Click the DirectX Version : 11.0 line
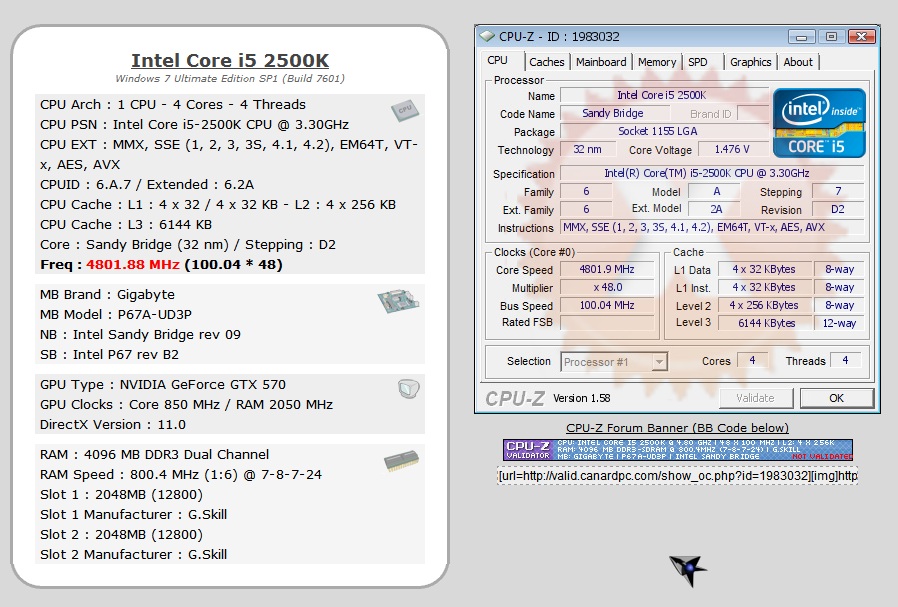The height and width of the screenshot is (607, 898). click(x=113, y=424)
